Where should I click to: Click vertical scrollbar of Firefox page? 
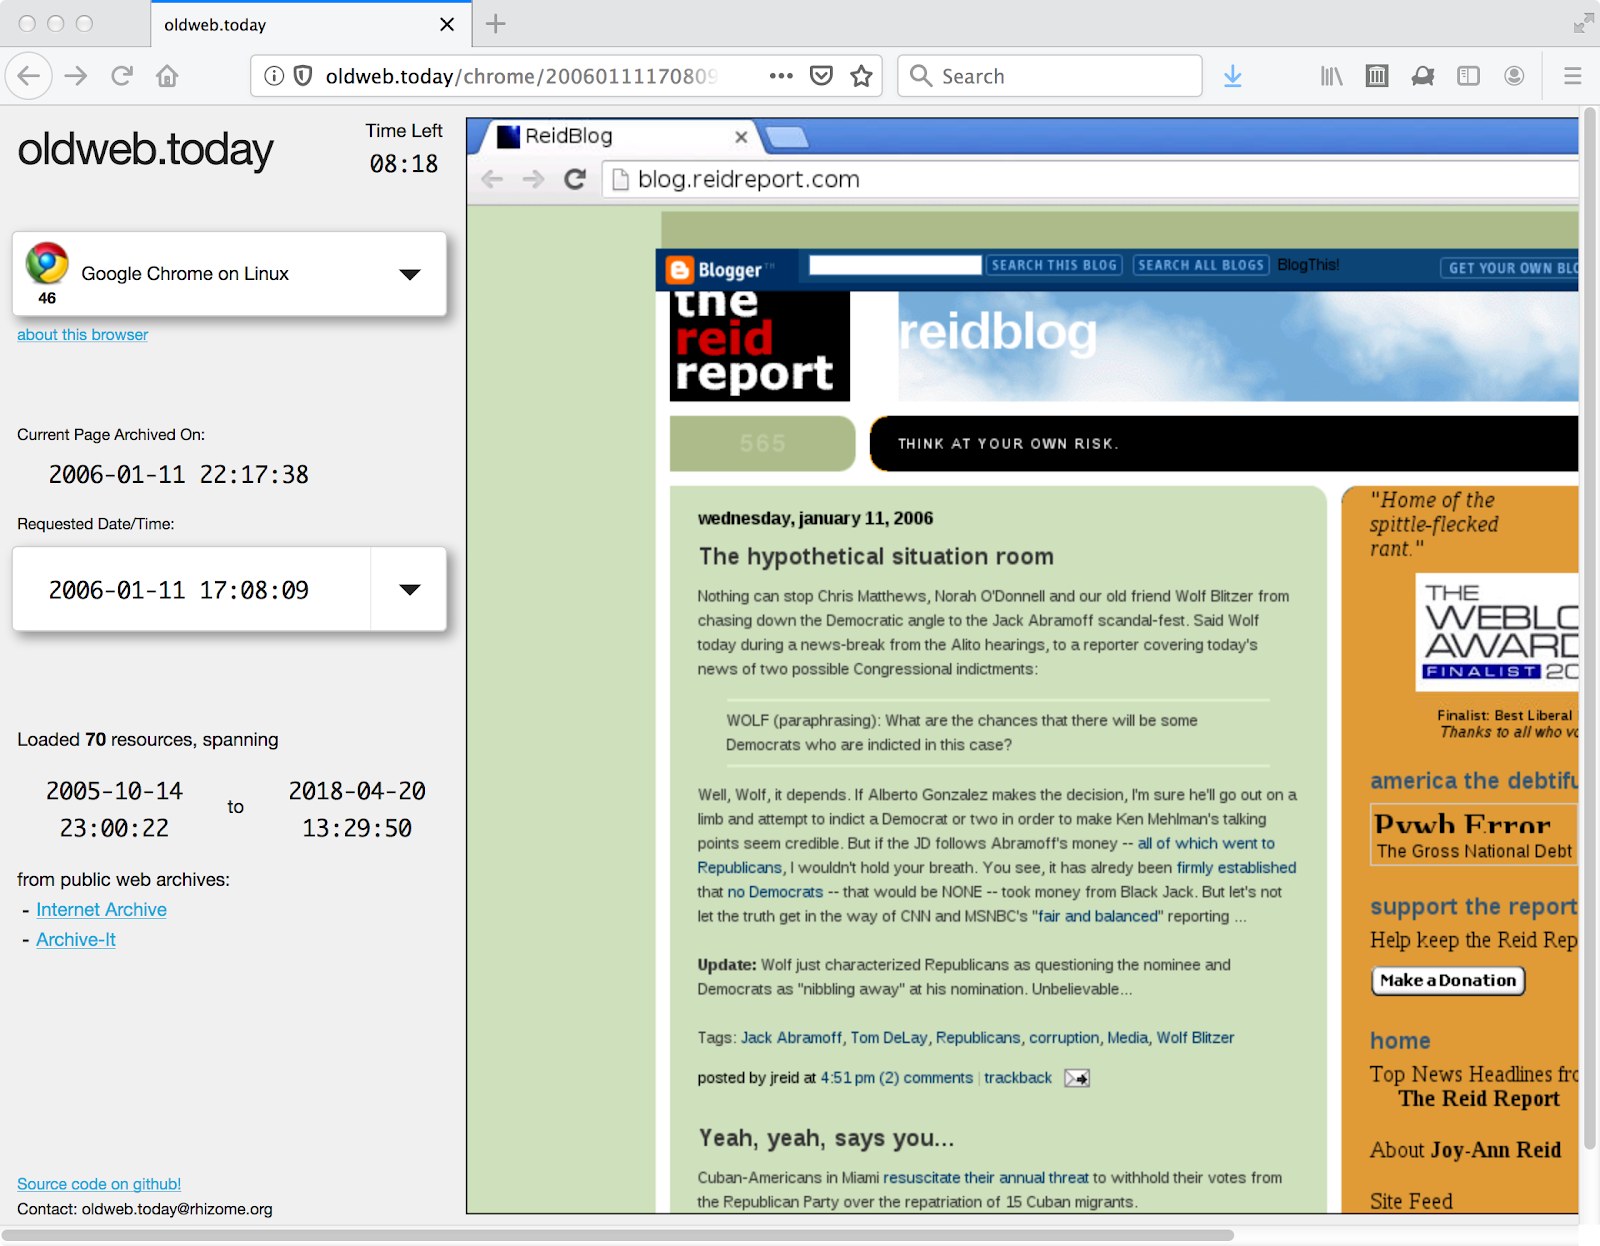(x=1588, y=630)
